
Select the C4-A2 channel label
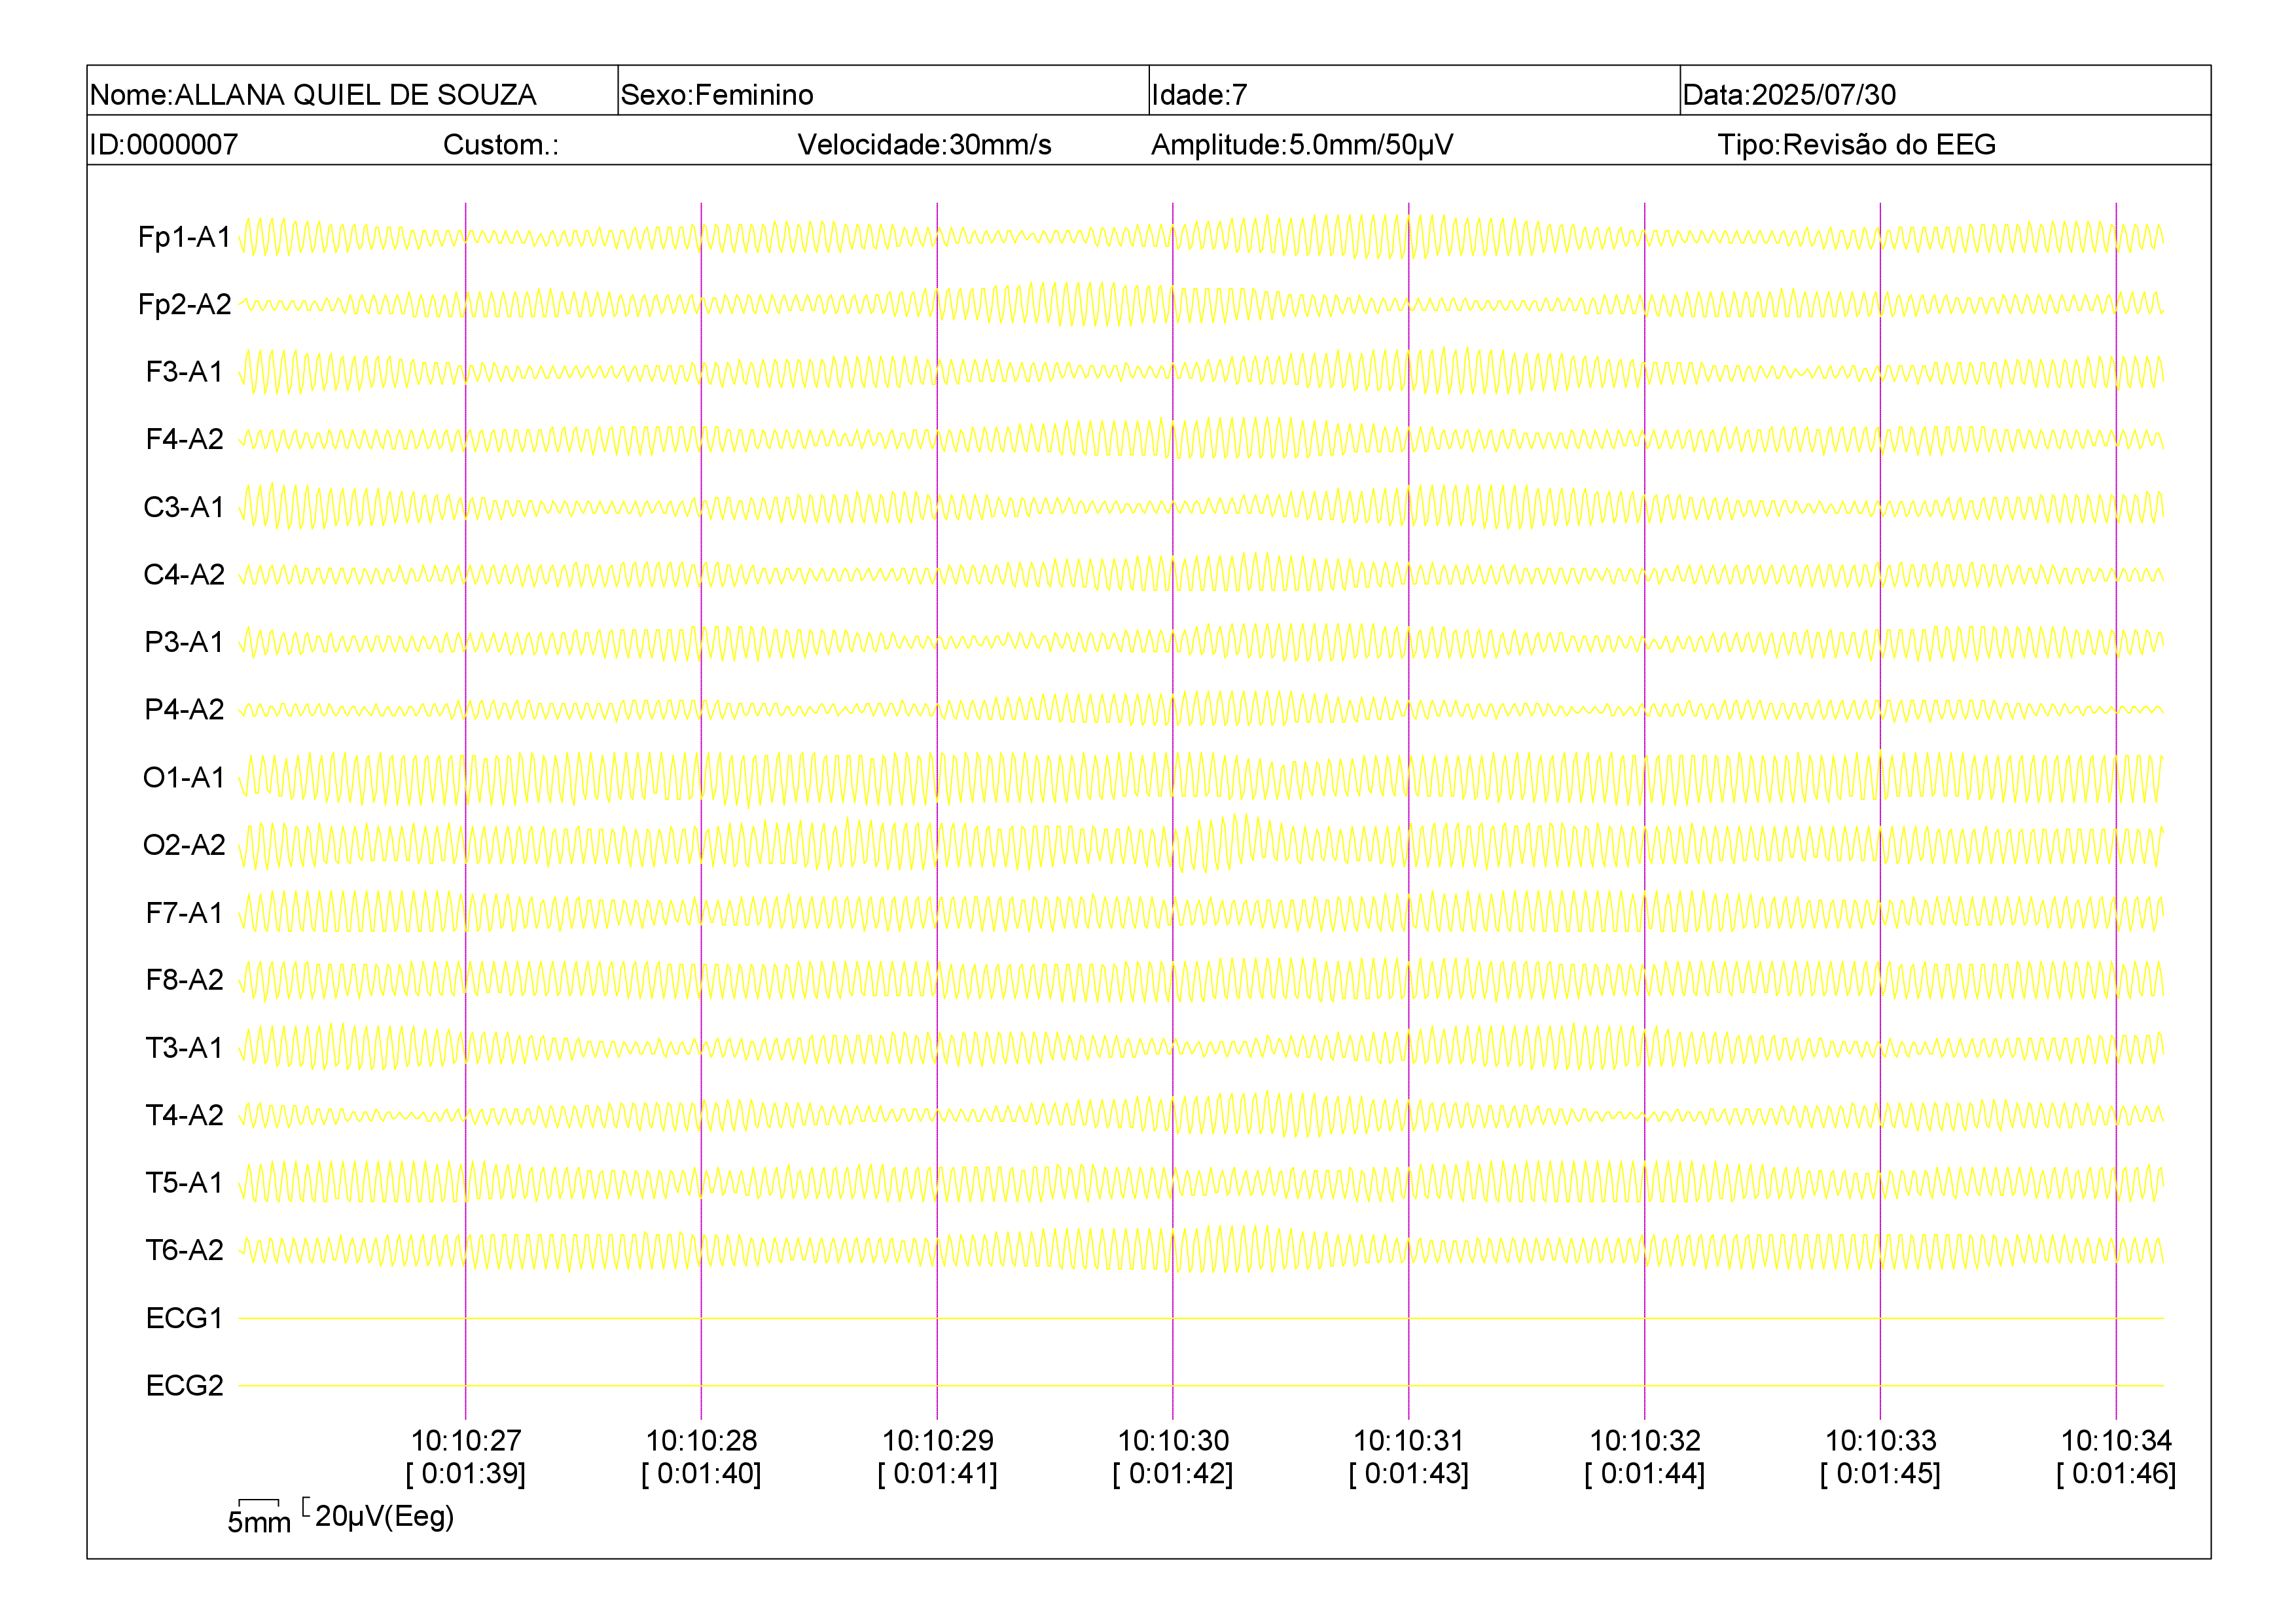pyautogui.click(x=185, y=575)
